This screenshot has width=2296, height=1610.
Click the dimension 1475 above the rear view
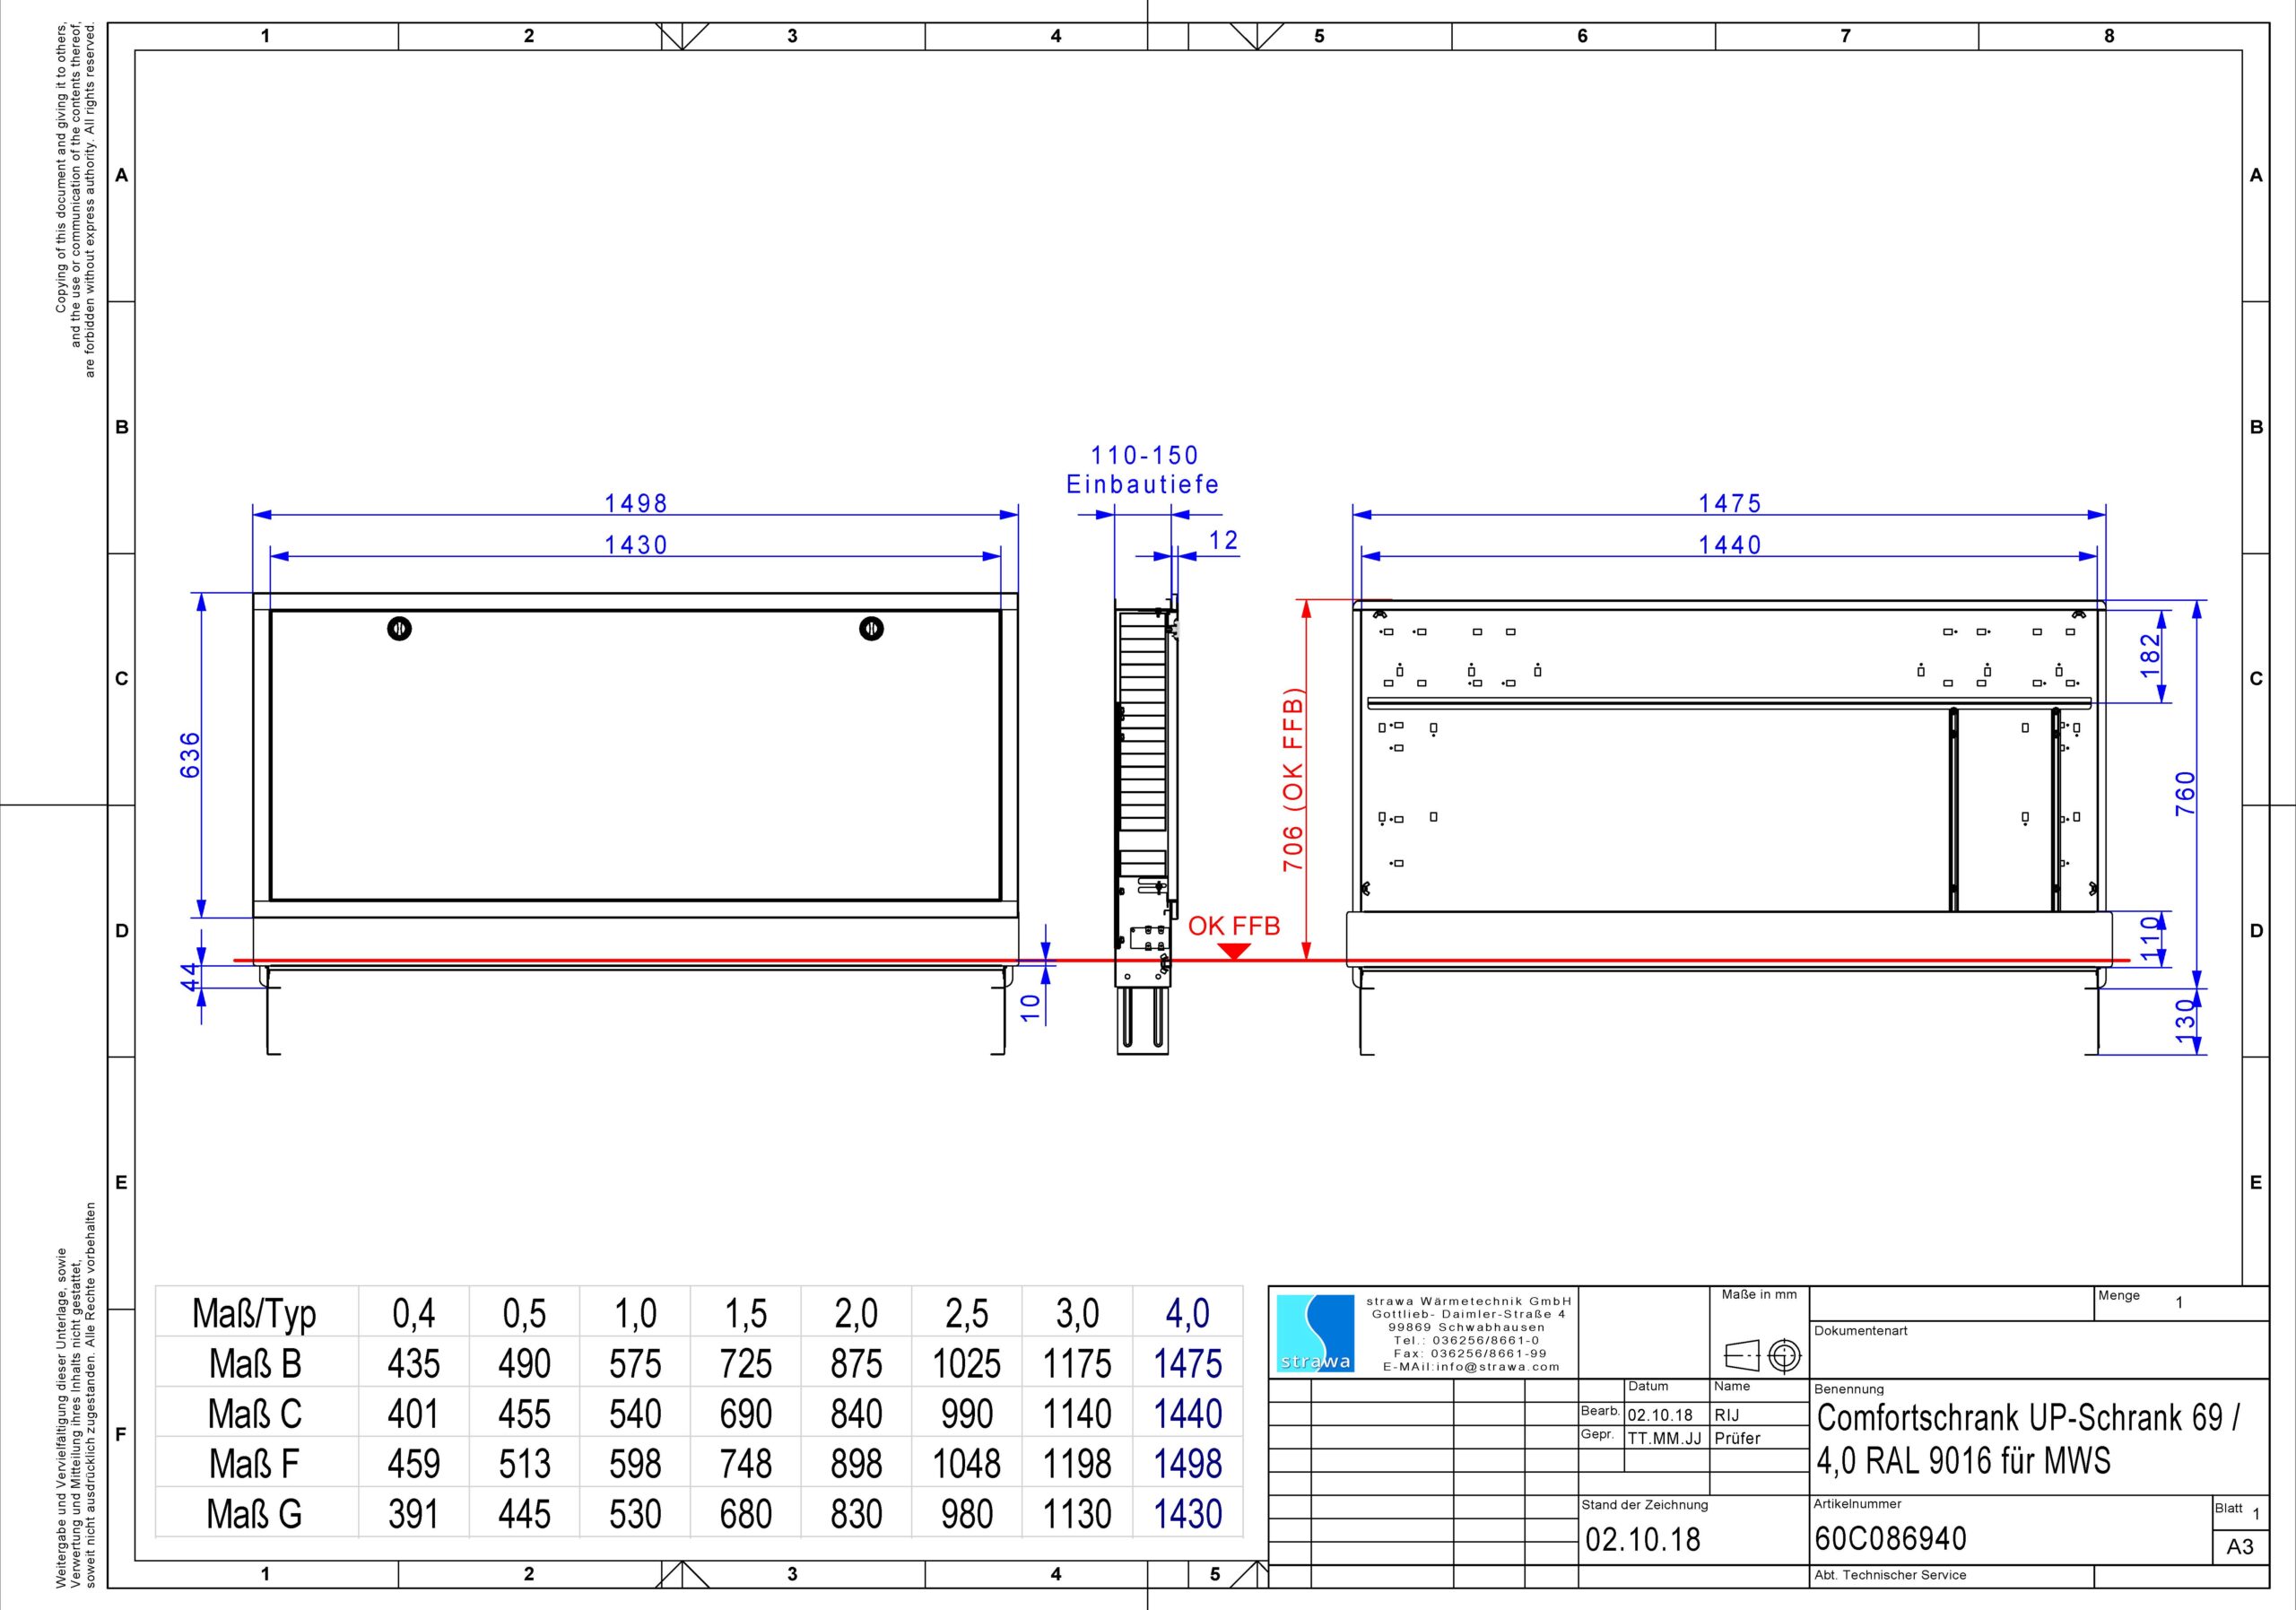(1730, 503)
